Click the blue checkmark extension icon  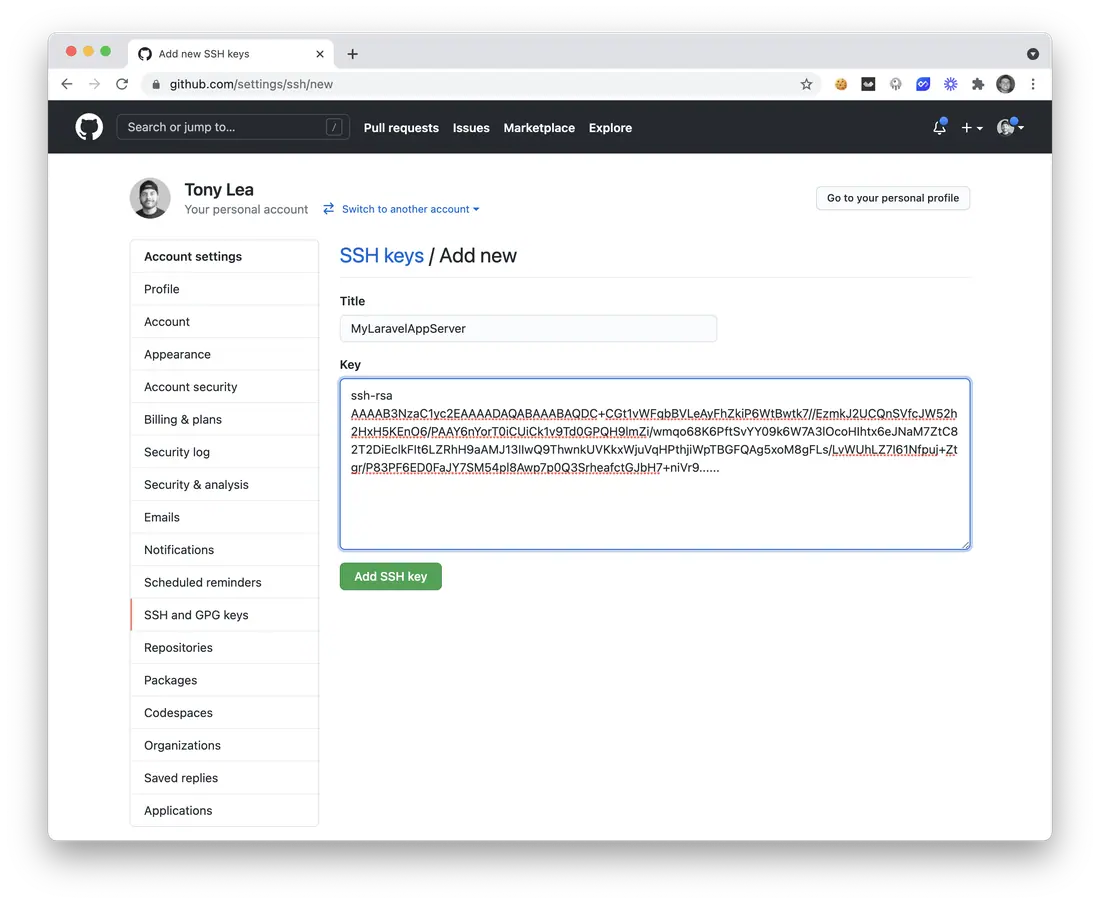click(x=923, y=84)
